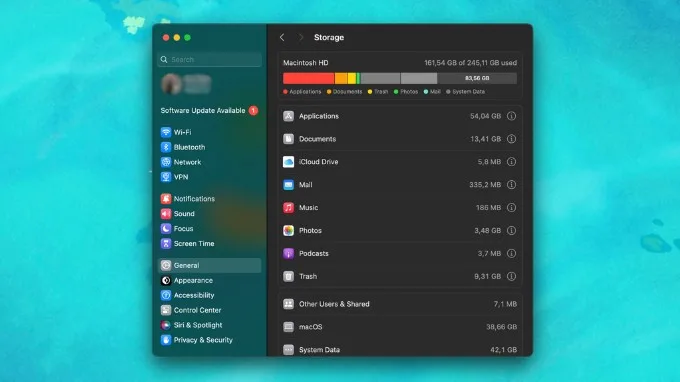680x382 pixels.
Task: Open Bluetooth settings via its icon
Action: click(x=166, y=147)
